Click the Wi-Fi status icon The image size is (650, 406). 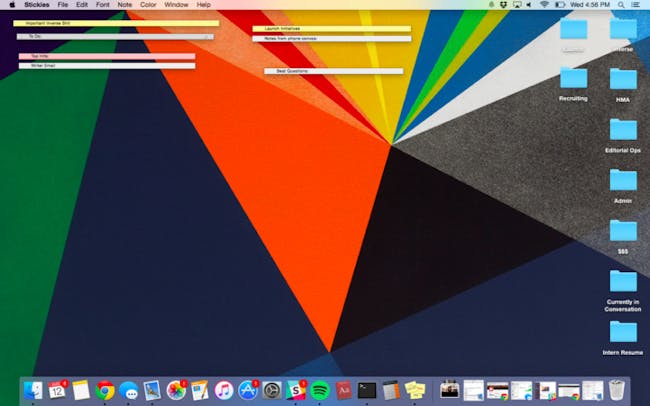pyautogui.click(x=544, y=5)
